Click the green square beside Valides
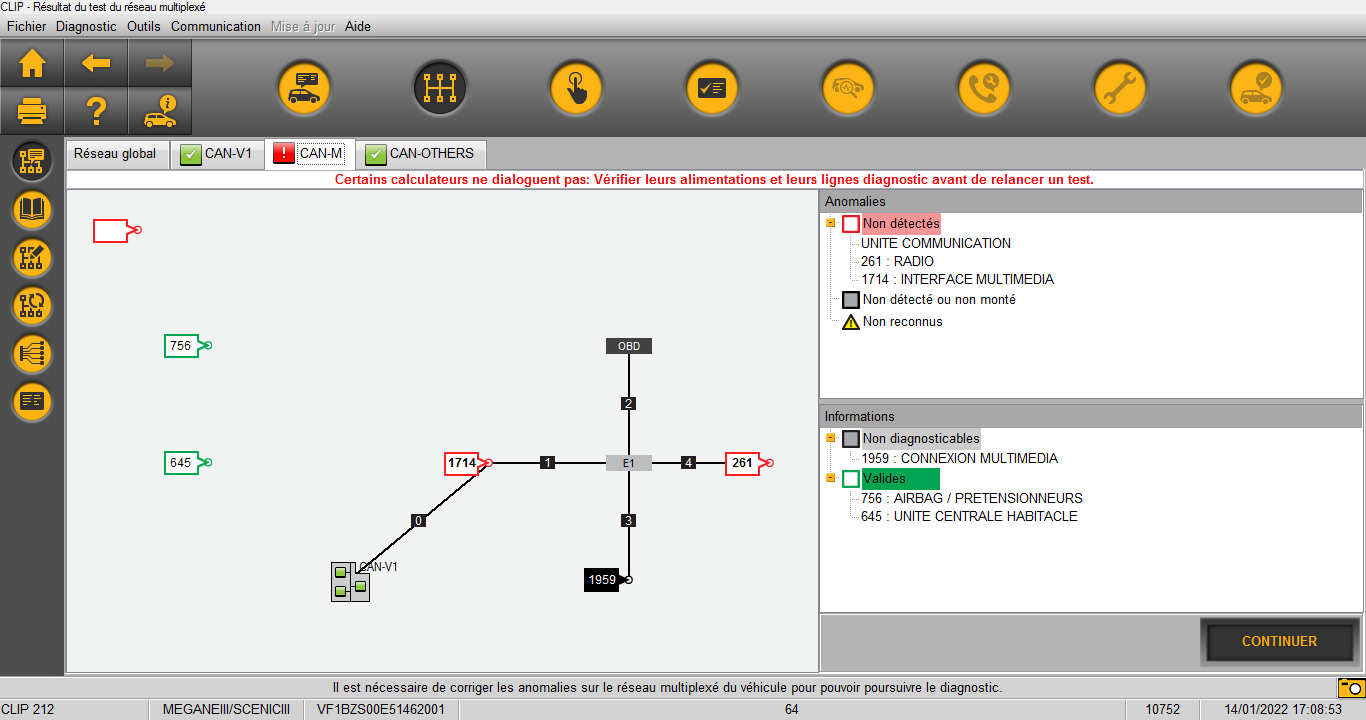 pos(851,479)
